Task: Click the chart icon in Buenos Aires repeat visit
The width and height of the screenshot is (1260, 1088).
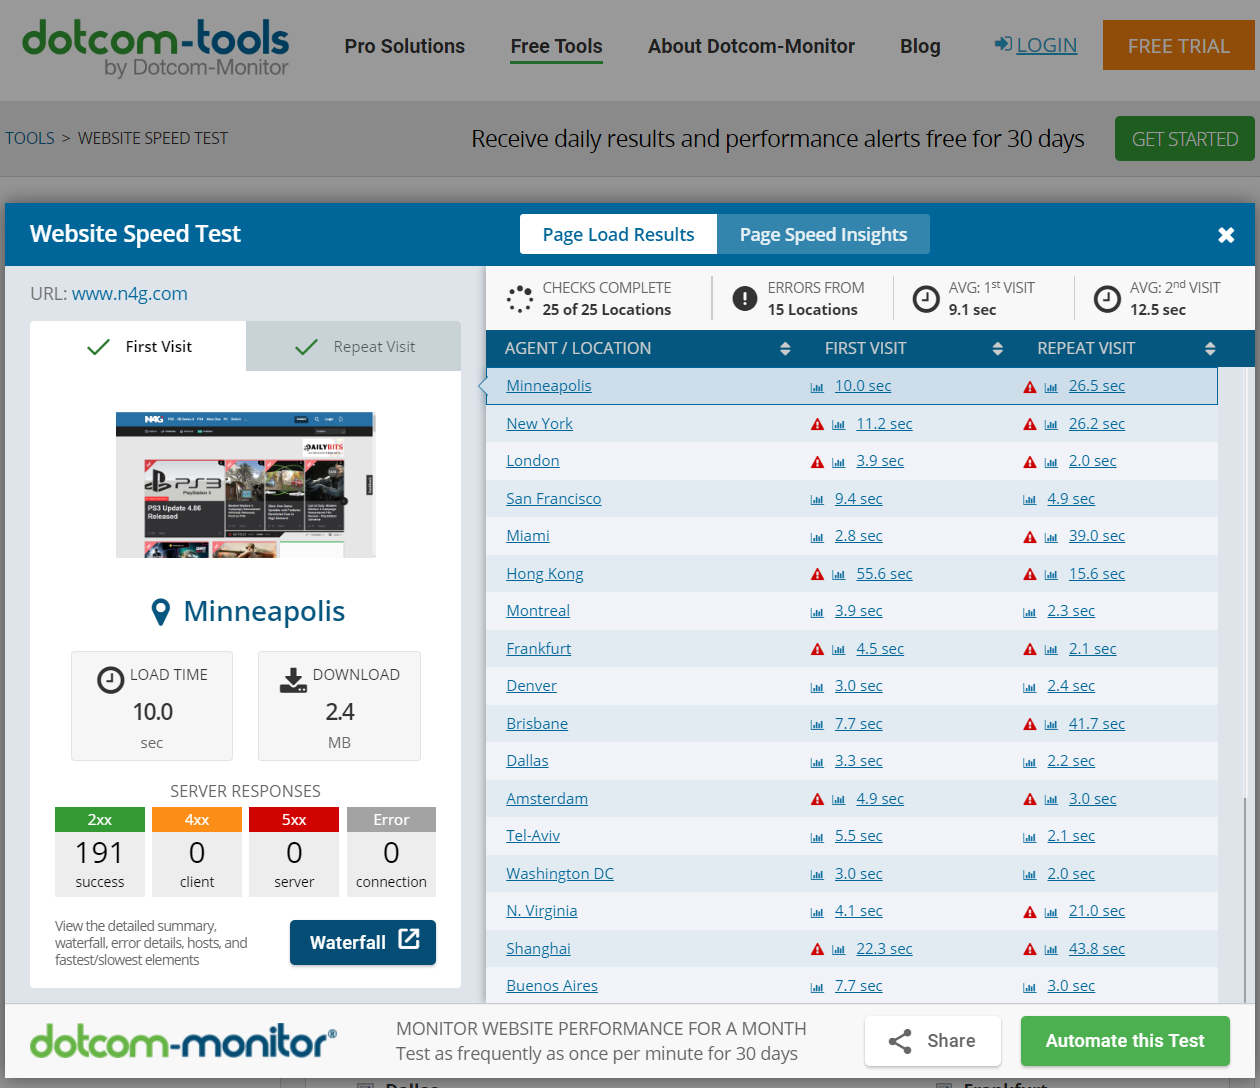Action: (x=1030, y=987)
